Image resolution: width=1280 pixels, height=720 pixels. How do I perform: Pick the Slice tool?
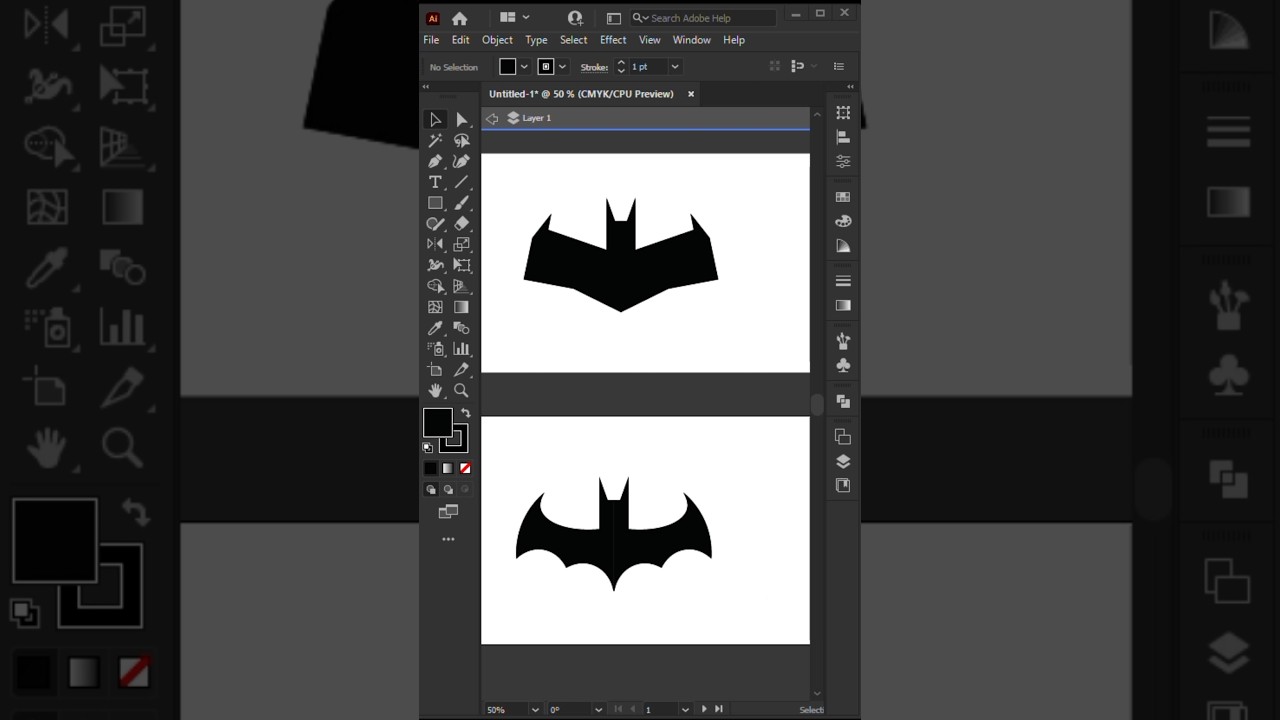[x=461, y=370]
